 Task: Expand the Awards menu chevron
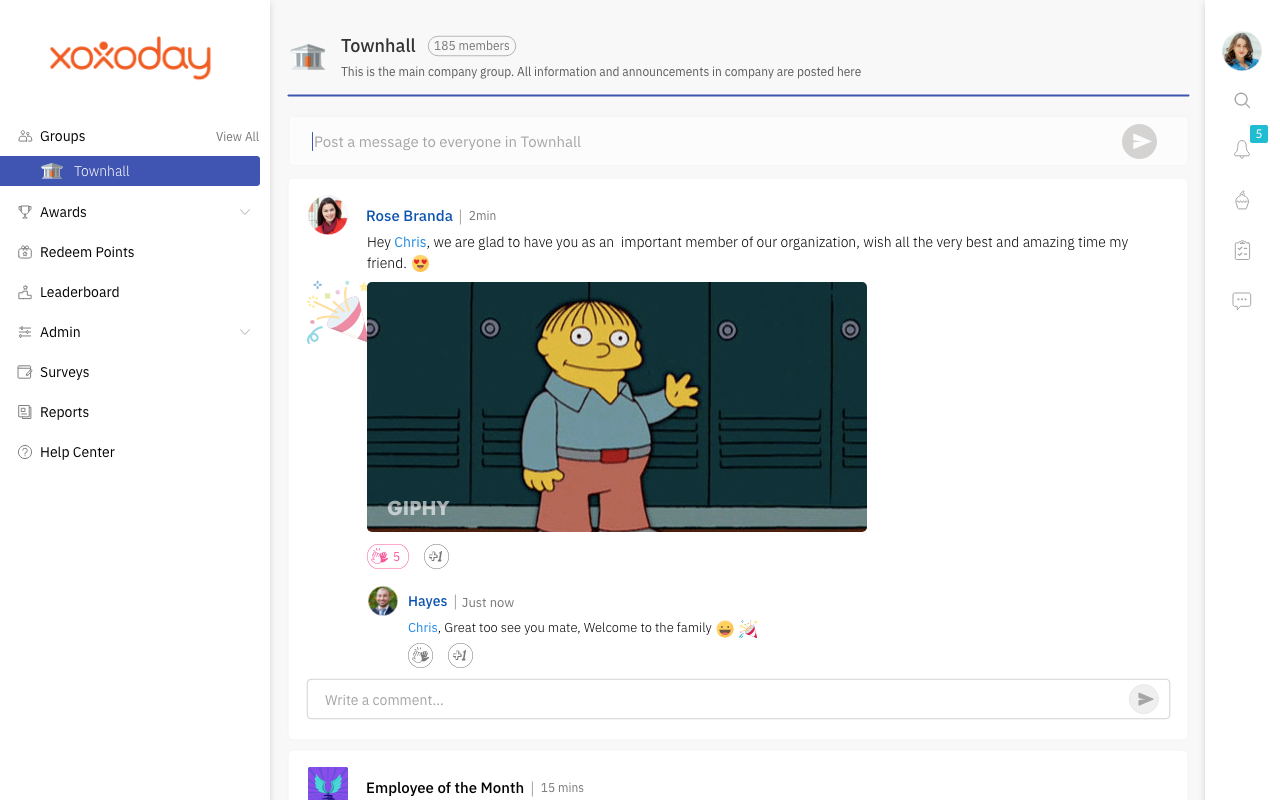245,212
